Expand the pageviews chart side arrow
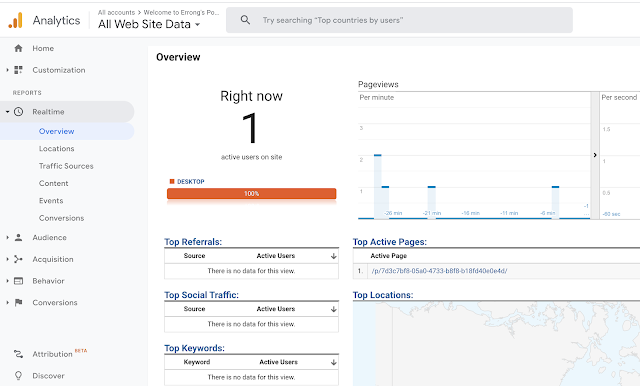 595,155
